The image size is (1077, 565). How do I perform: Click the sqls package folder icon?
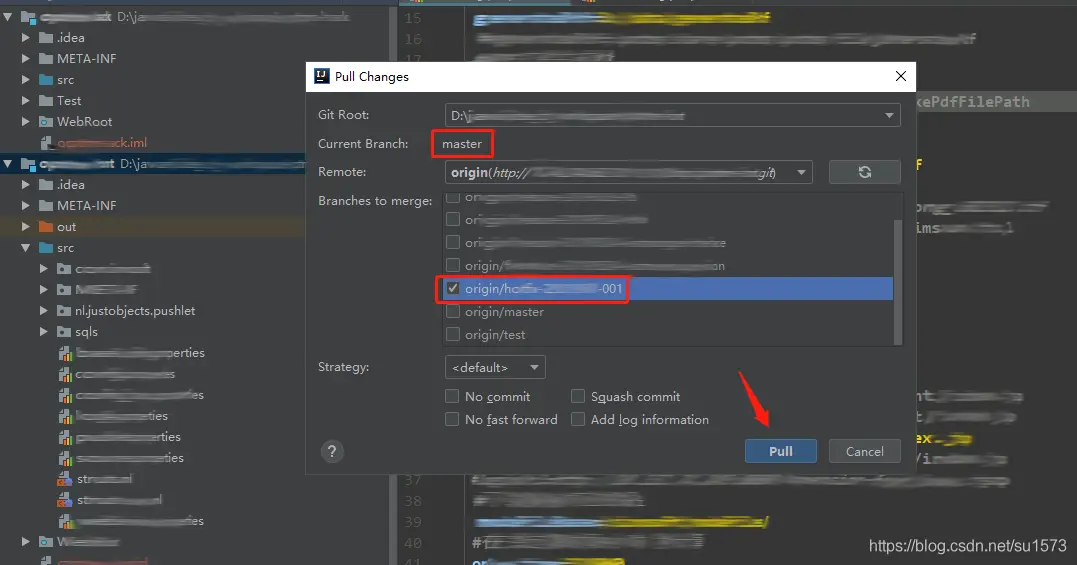click(x=65, y=332)
